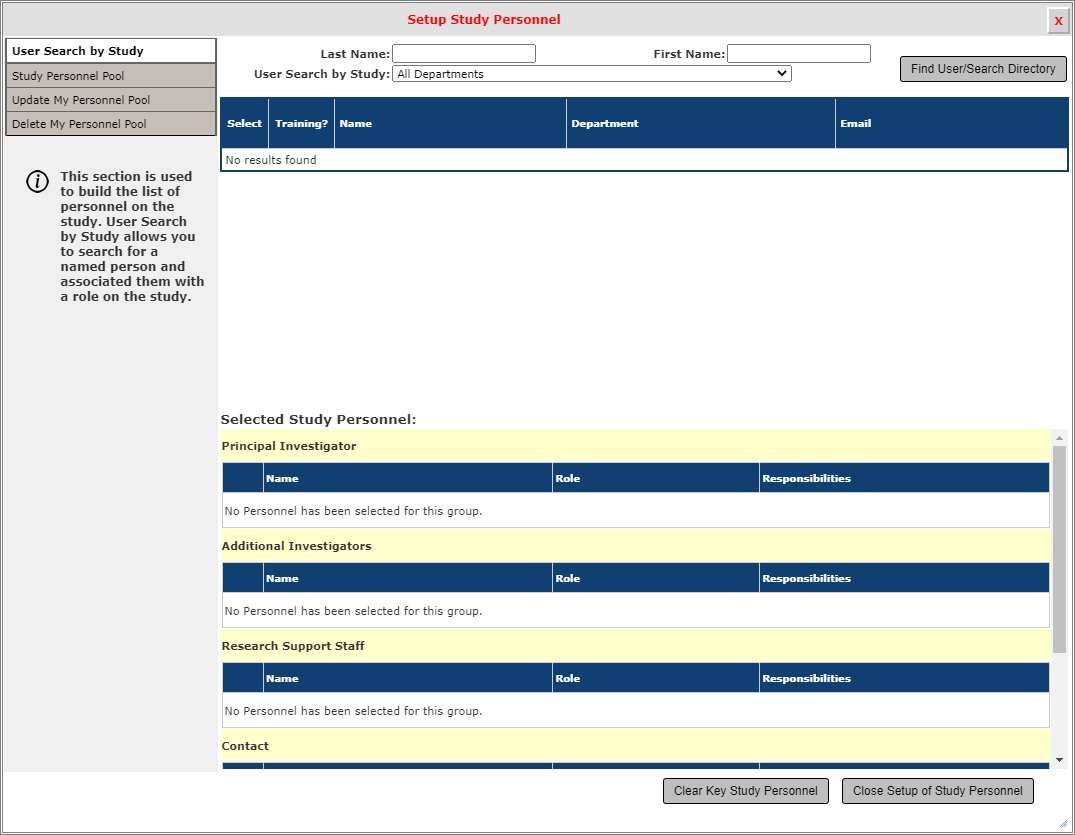Switch to Study Personnel Pool tab
Viewport: 1075px width, 835px height.
coord(110,75)
